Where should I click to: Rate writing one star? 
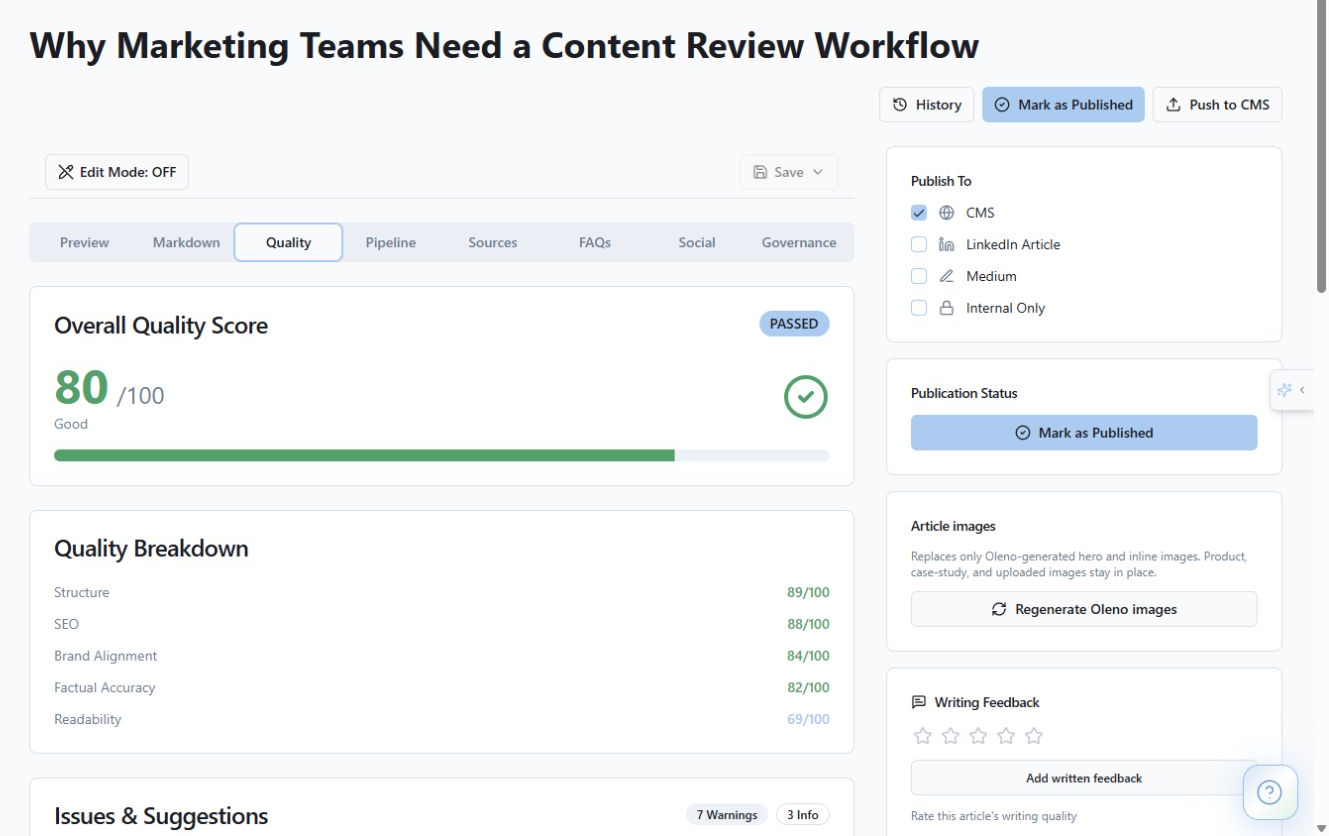pos(923,736)
